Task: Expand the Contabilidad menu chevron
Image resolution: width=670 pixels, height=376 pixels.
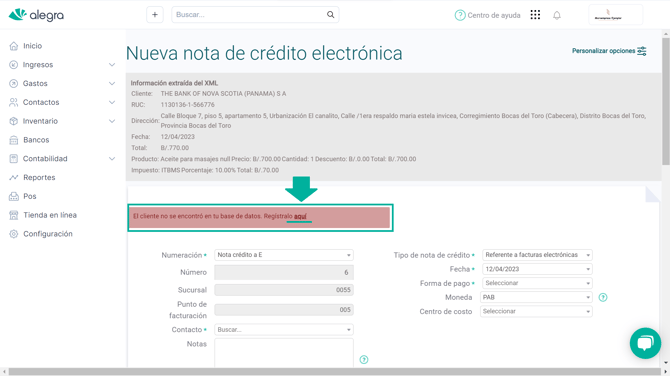Action: pyautogui.click(x=112, y=159)
